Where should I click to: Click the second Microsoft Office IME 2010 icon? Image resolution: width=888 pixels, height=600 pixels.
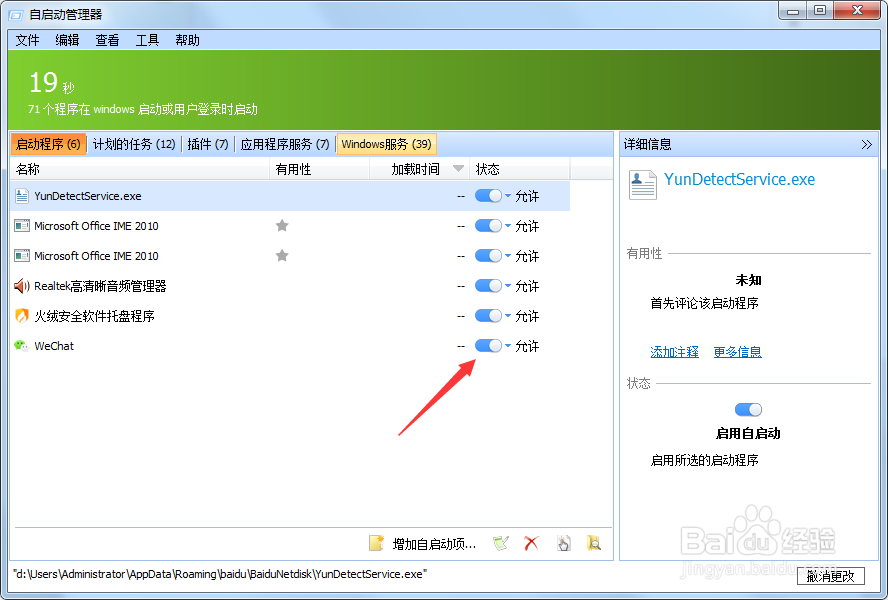click(22, 256)
